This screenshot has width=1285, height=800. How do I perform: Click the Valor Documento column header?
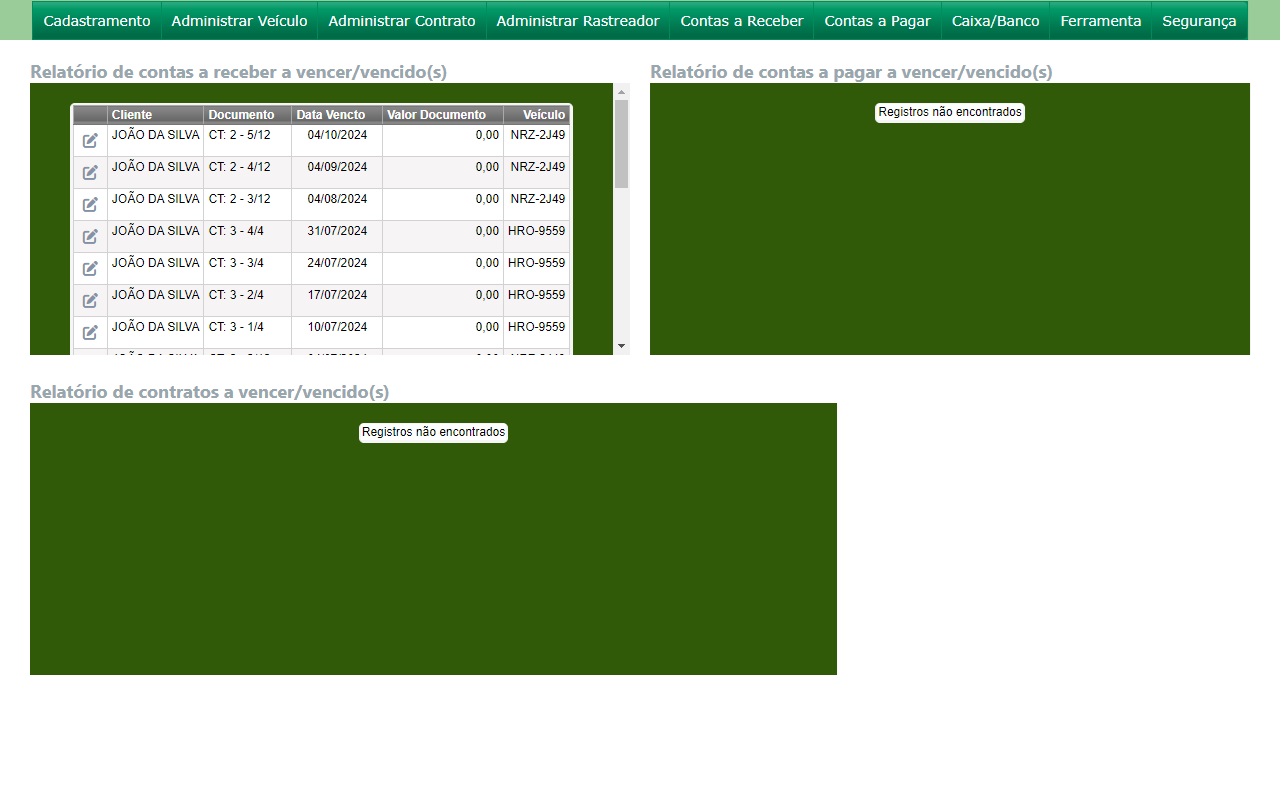[436, 115]
